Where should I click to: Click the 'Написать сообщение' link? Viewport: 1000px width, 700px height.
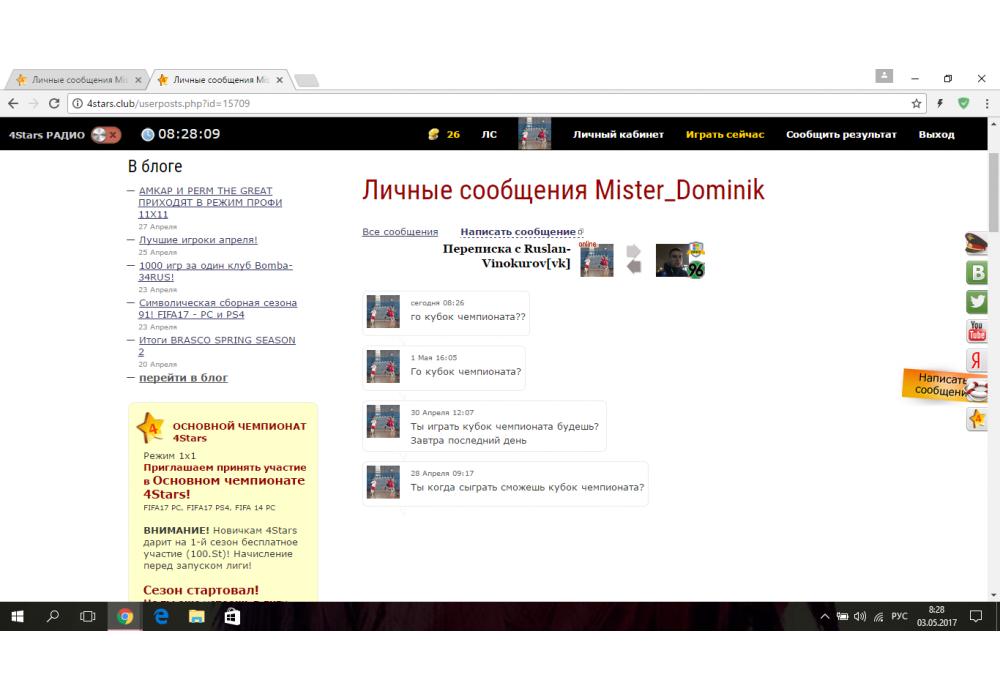pos(518,232)
